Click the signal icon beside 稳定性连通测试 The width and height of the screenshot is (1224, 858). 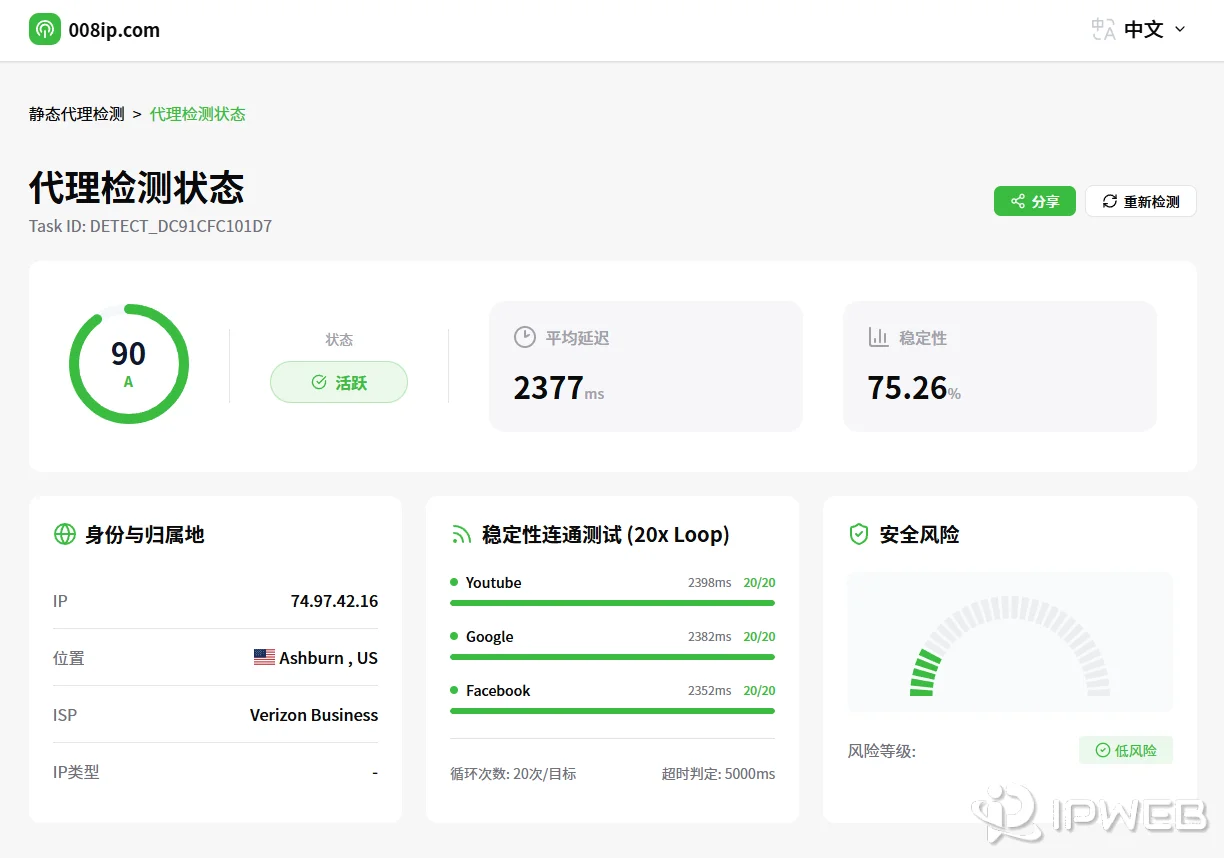pyautogui.click(x=461, y=534)
